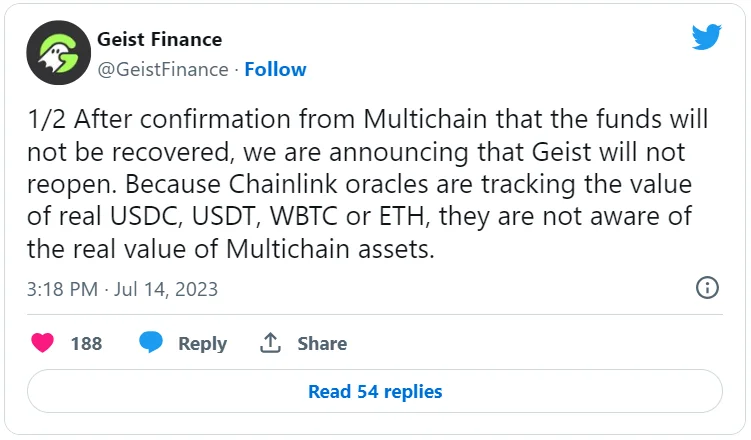Click the share upload arrow icon

pyautogui.click(x=269, y=343)
